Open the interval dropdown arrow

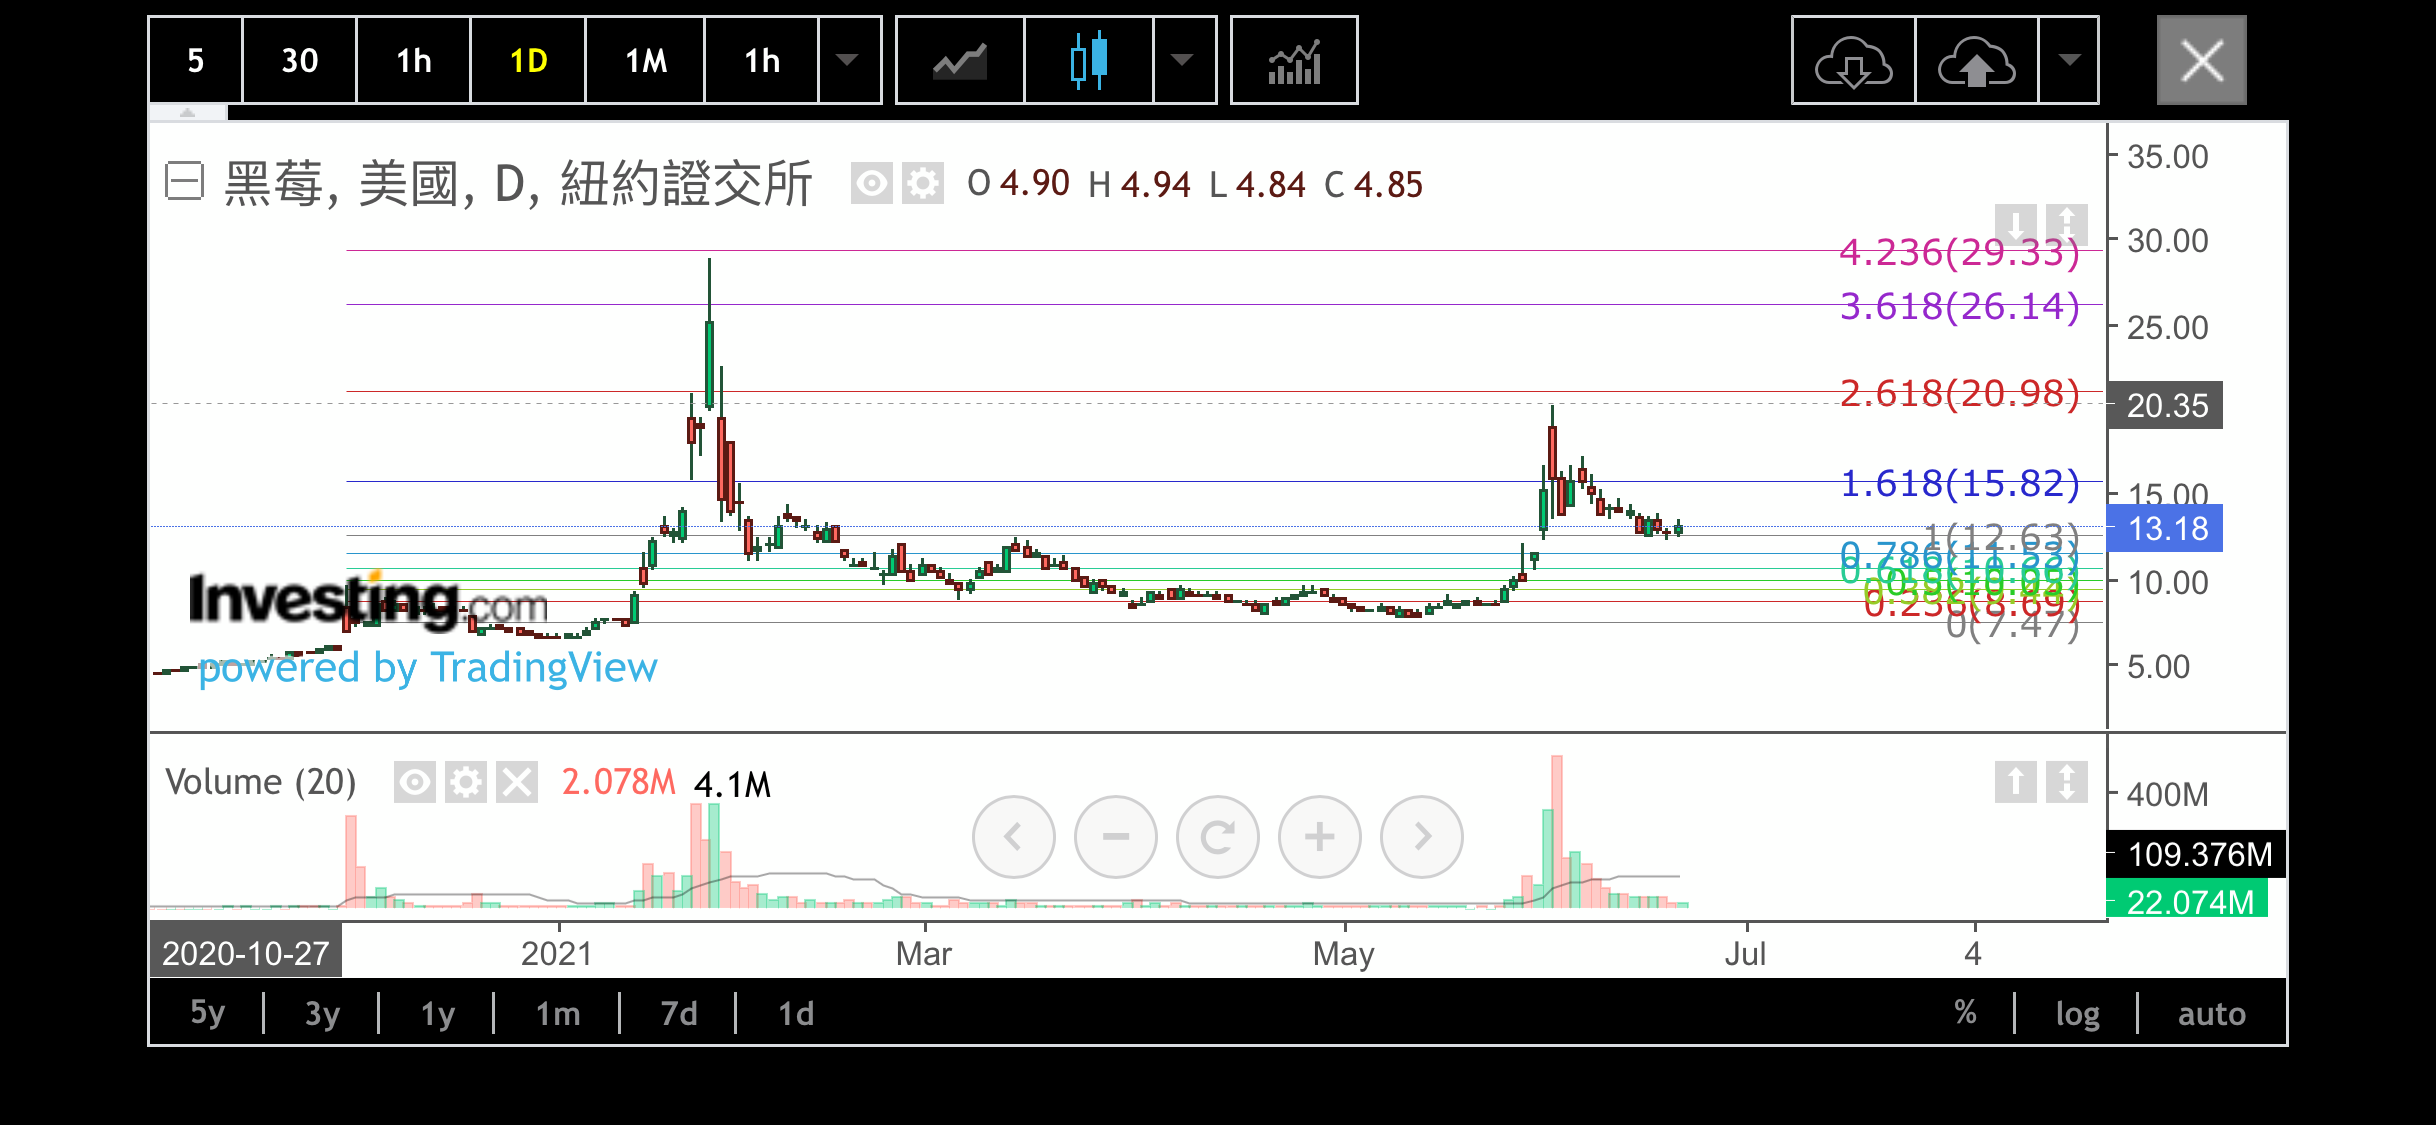[848, 60]
